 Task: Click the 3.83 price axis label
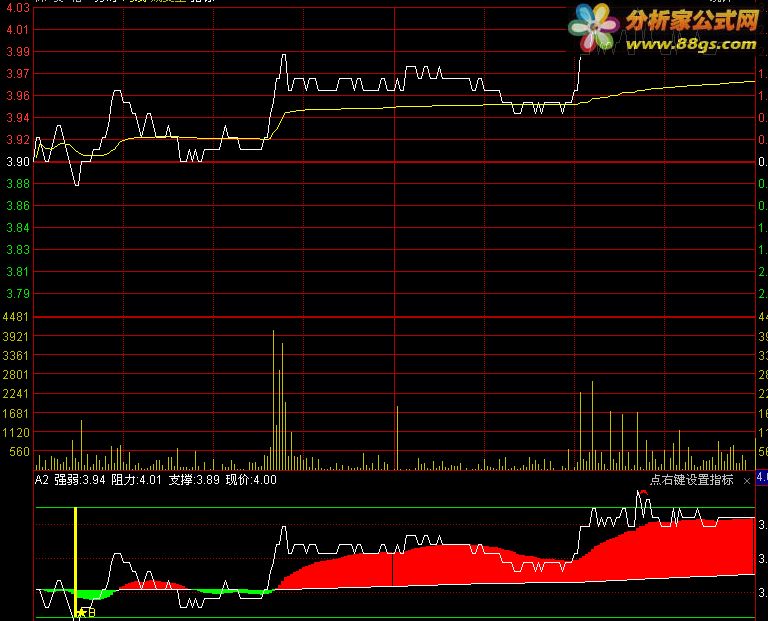coord(18,250)
